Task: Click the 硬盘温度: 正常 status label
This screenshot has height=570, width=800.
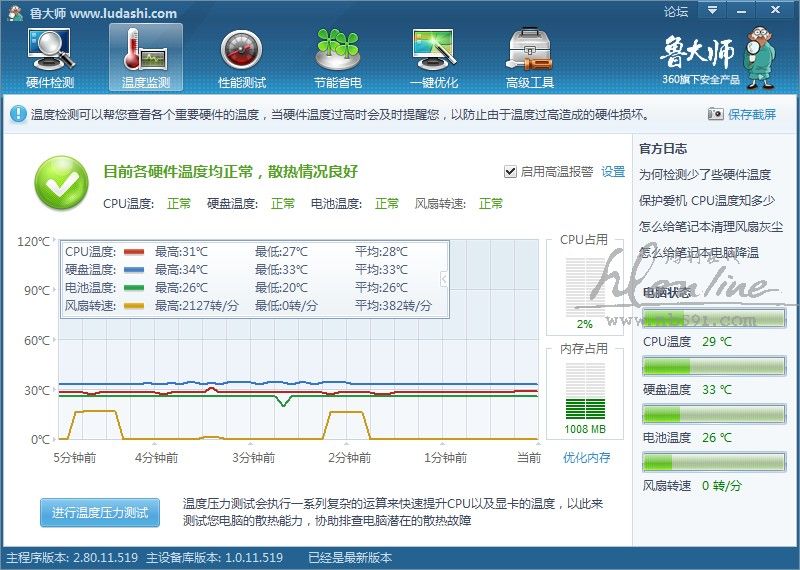Action: 251,204
